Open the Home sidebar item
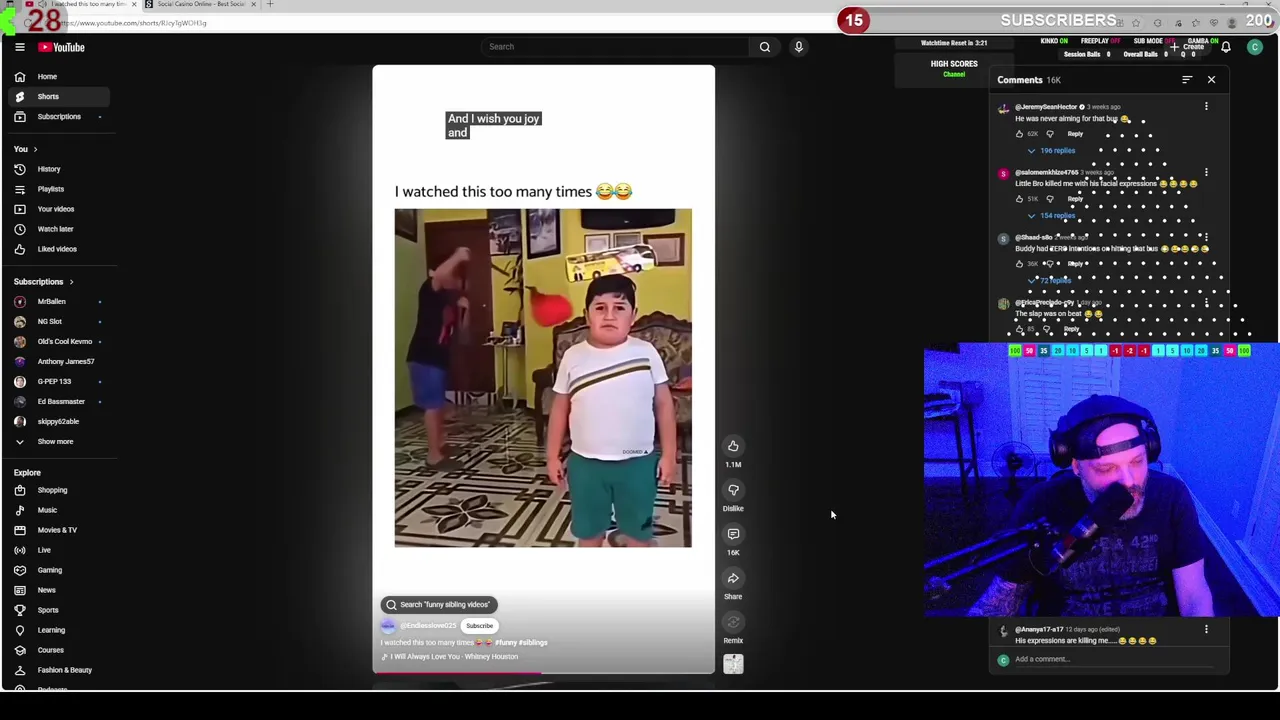The width and height of the screenshot is (1280, 720). [57, 77]
